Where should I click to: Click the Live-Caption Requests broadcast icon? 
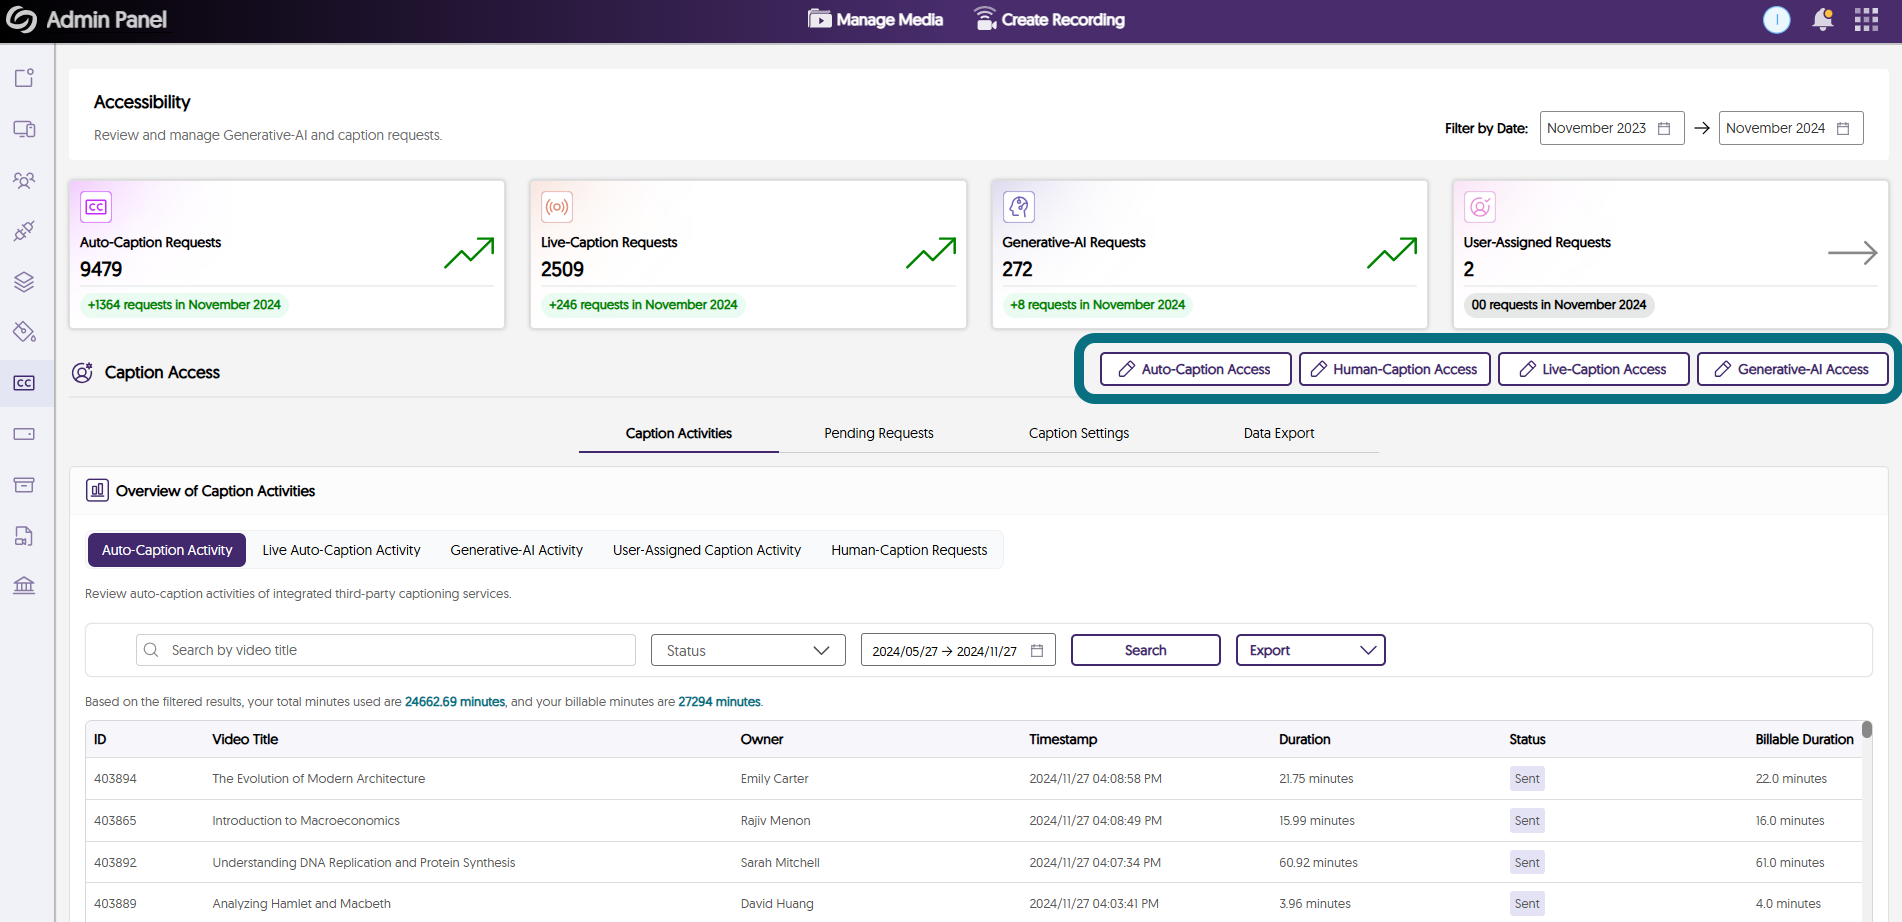pos(557,207)
